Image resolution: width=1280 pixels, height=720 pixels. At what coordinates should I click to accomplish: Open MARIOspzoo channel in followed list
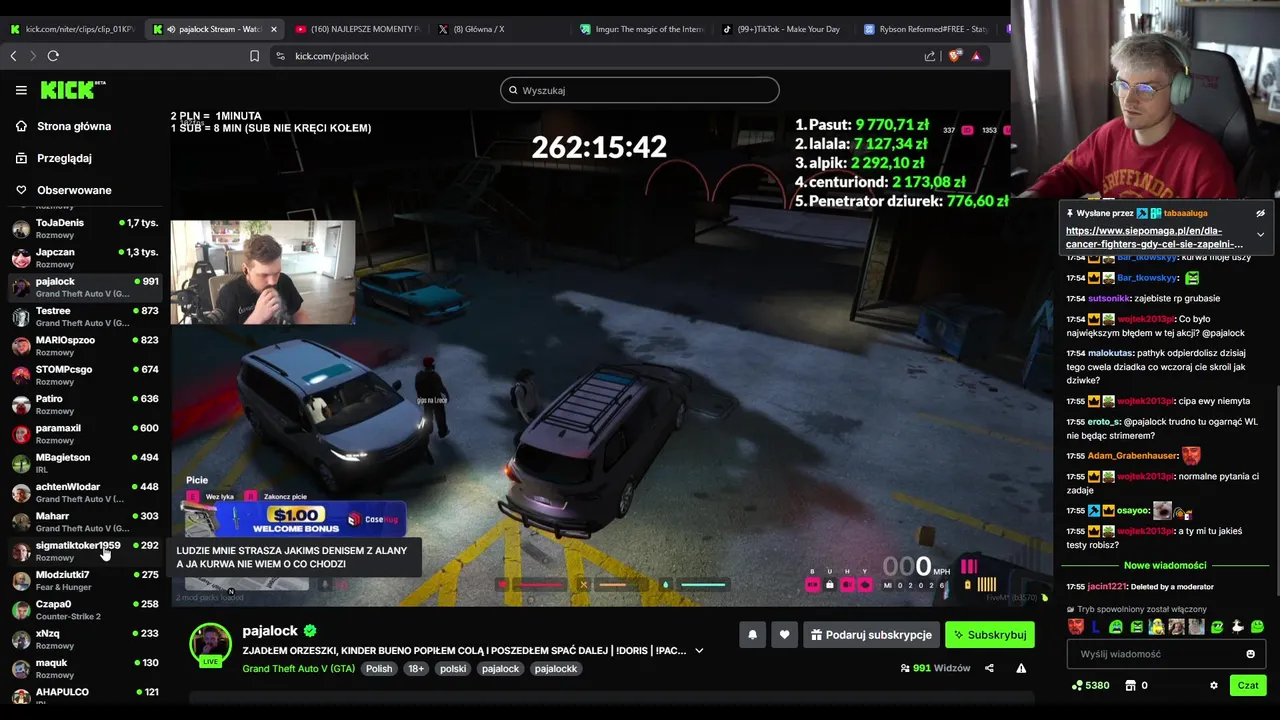click(x=85, y=346)
